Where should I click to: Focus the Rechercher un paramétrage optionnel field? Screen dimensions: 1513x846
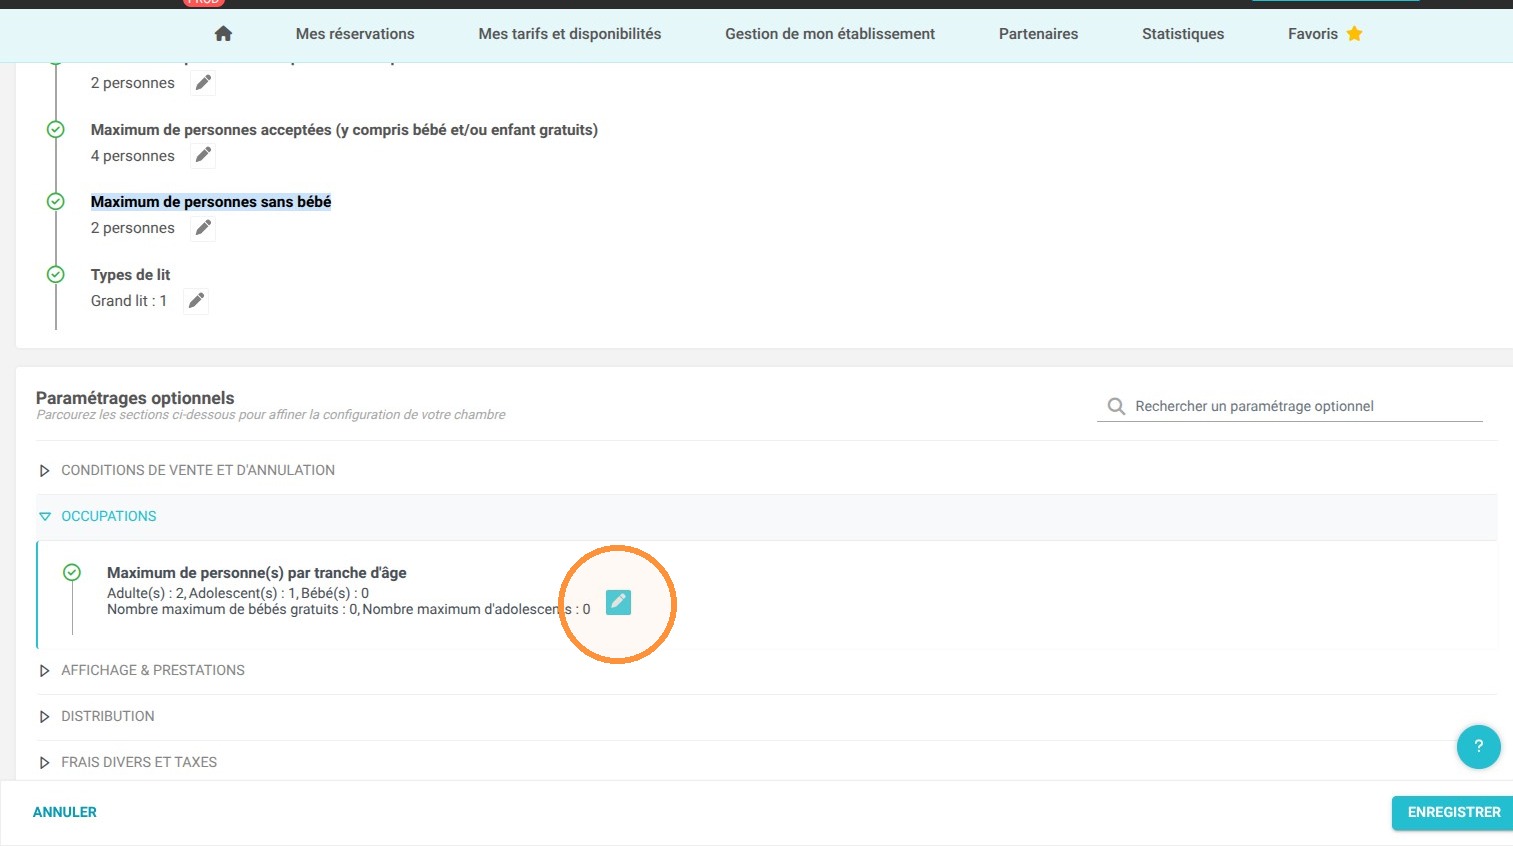click(1290, 406)
